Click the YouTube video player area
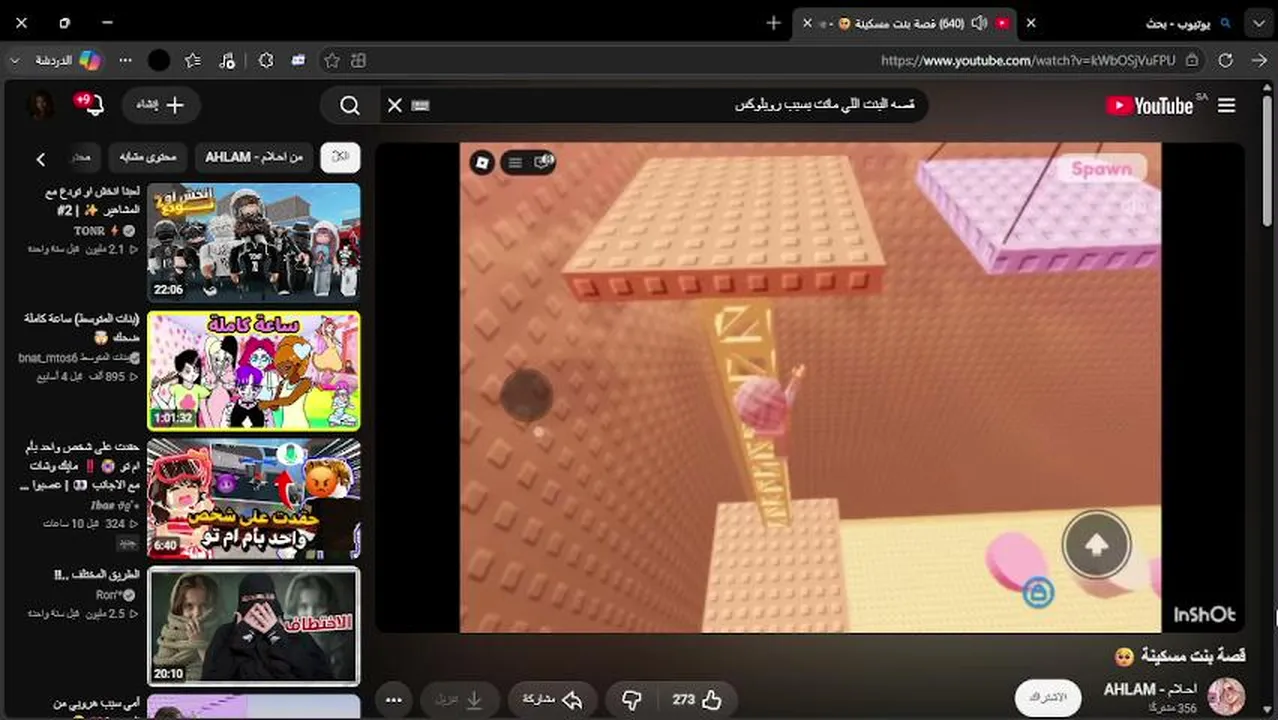1278x720 pixels. (810, 387)
